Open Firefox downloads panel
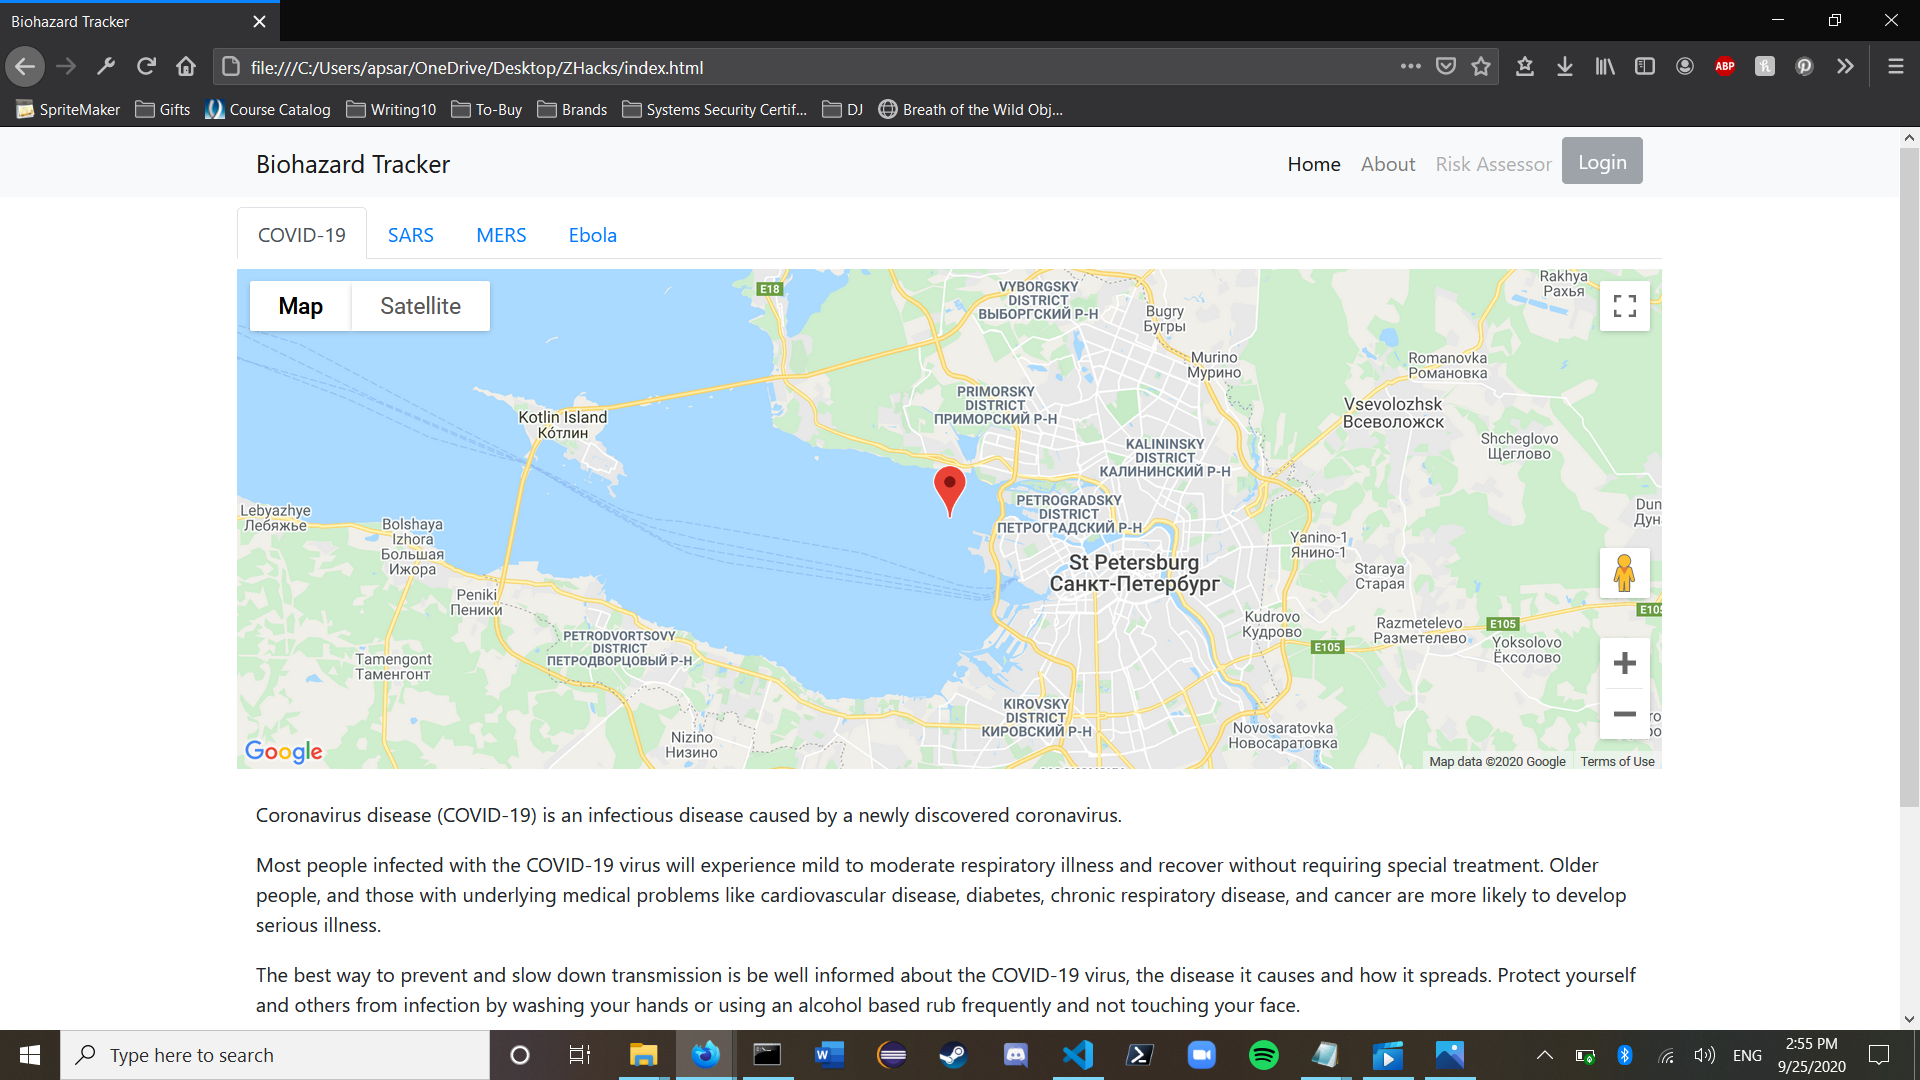 click(1564, 67)
